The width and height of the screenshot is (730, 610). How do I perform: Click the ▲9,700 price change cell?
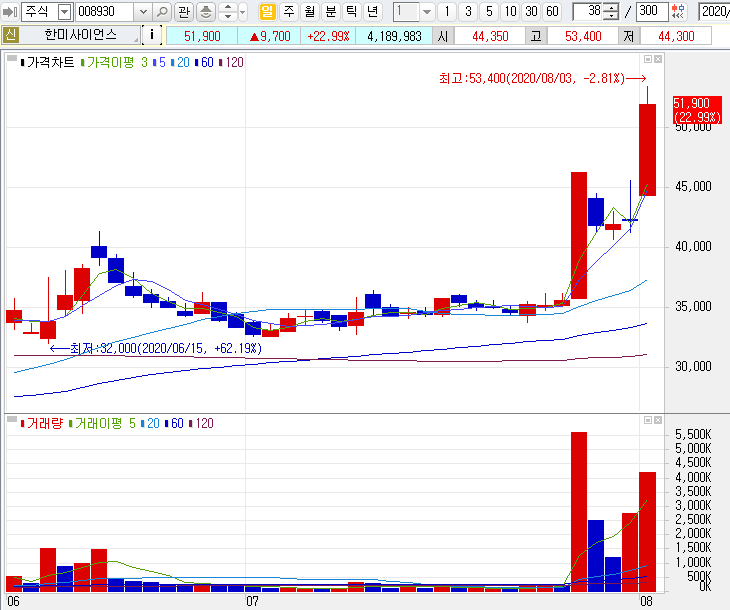270,36
